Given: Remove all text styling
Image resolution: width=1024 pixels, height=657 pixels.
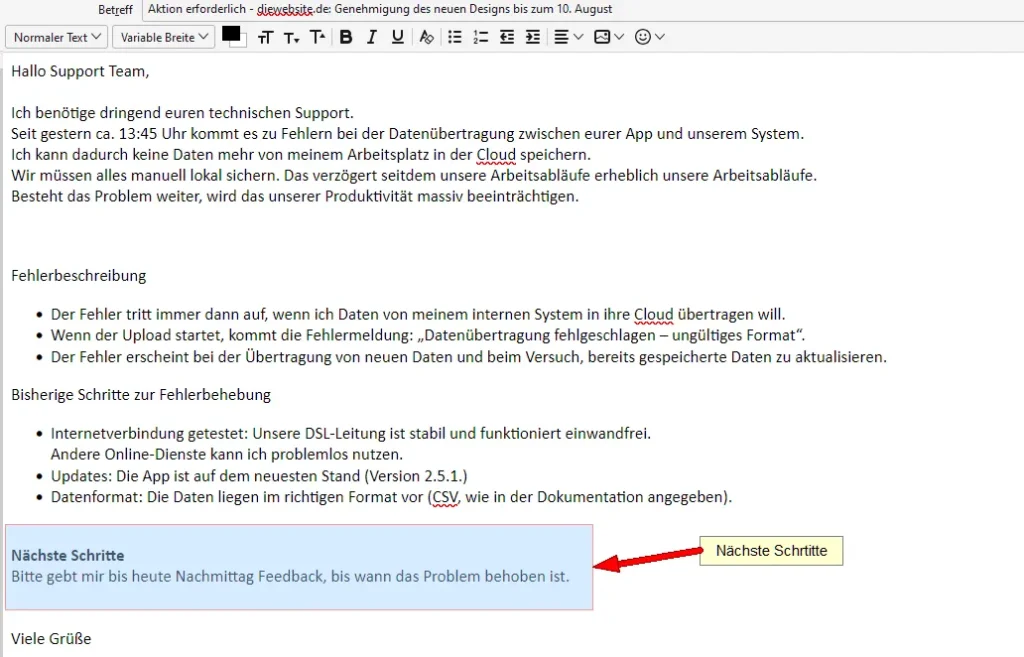Looking at the screenshot, I should click(x=426, y=37).
